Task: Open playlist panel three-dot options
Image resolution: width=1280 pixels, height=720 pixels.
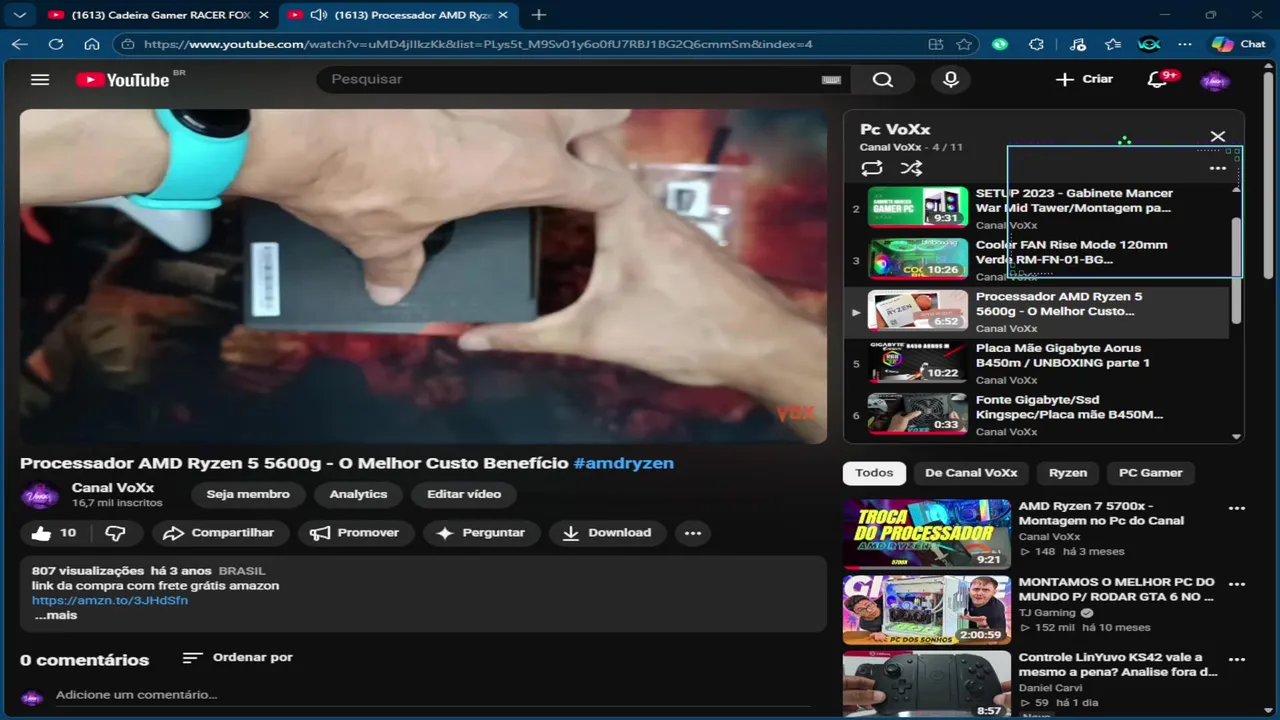Action: 1217,168
